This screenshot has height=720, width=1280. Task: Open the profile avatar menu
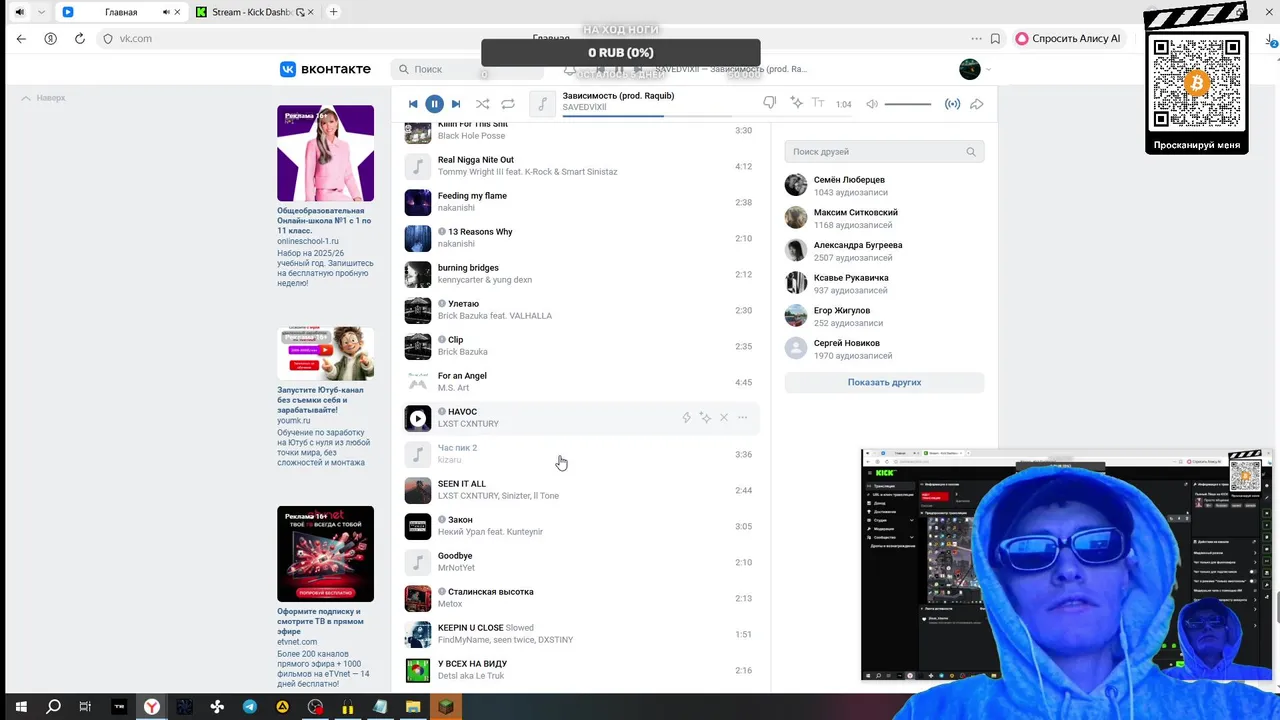975,69
